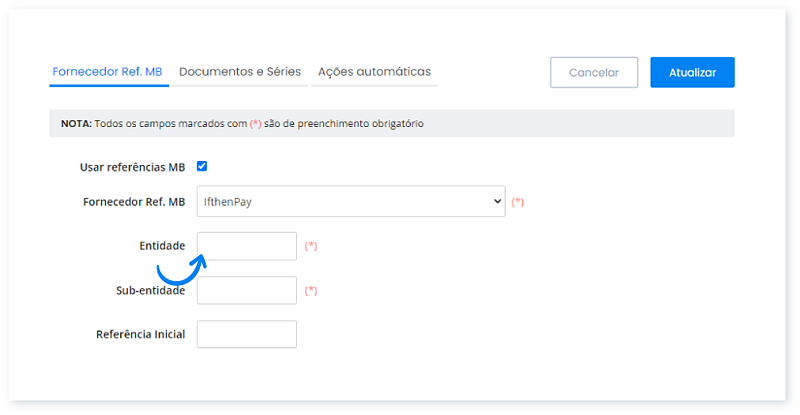Select the Referência Inicial input field
The width and height of the screenshot is (800, 415).
click(x=247, y=334)
